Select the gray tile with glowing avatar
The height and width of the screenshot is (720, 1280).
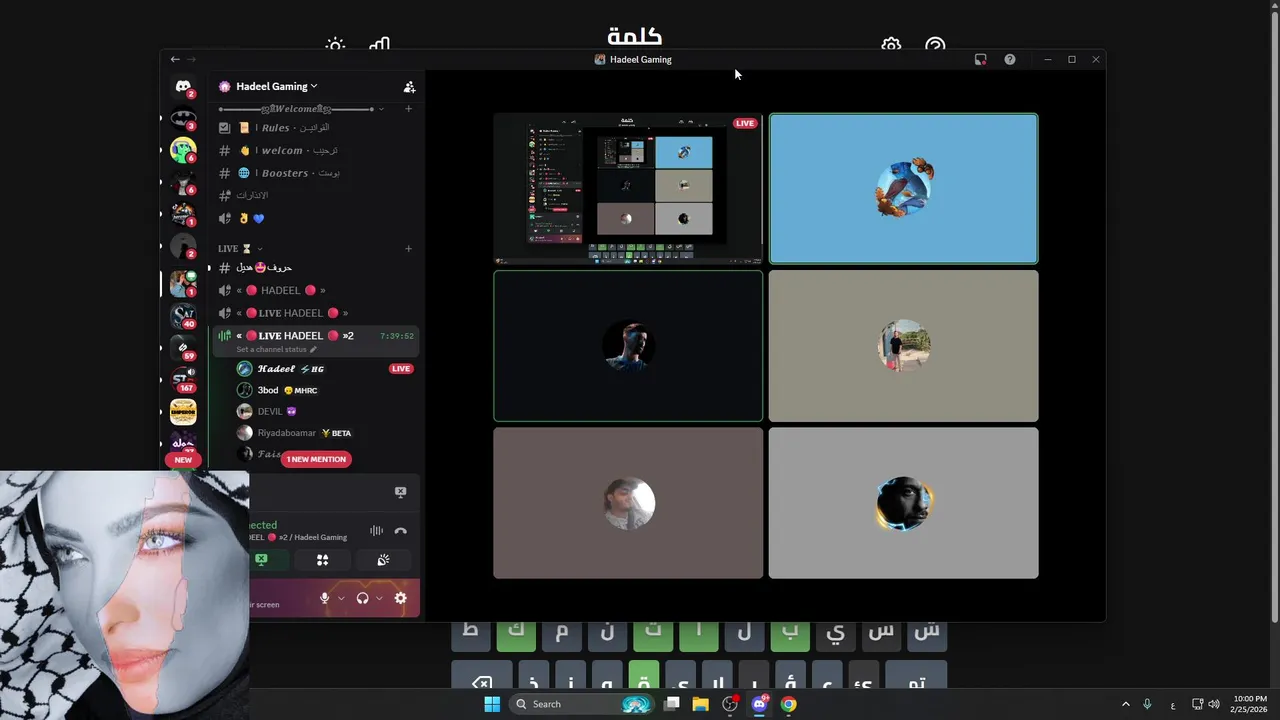point(903,503)
